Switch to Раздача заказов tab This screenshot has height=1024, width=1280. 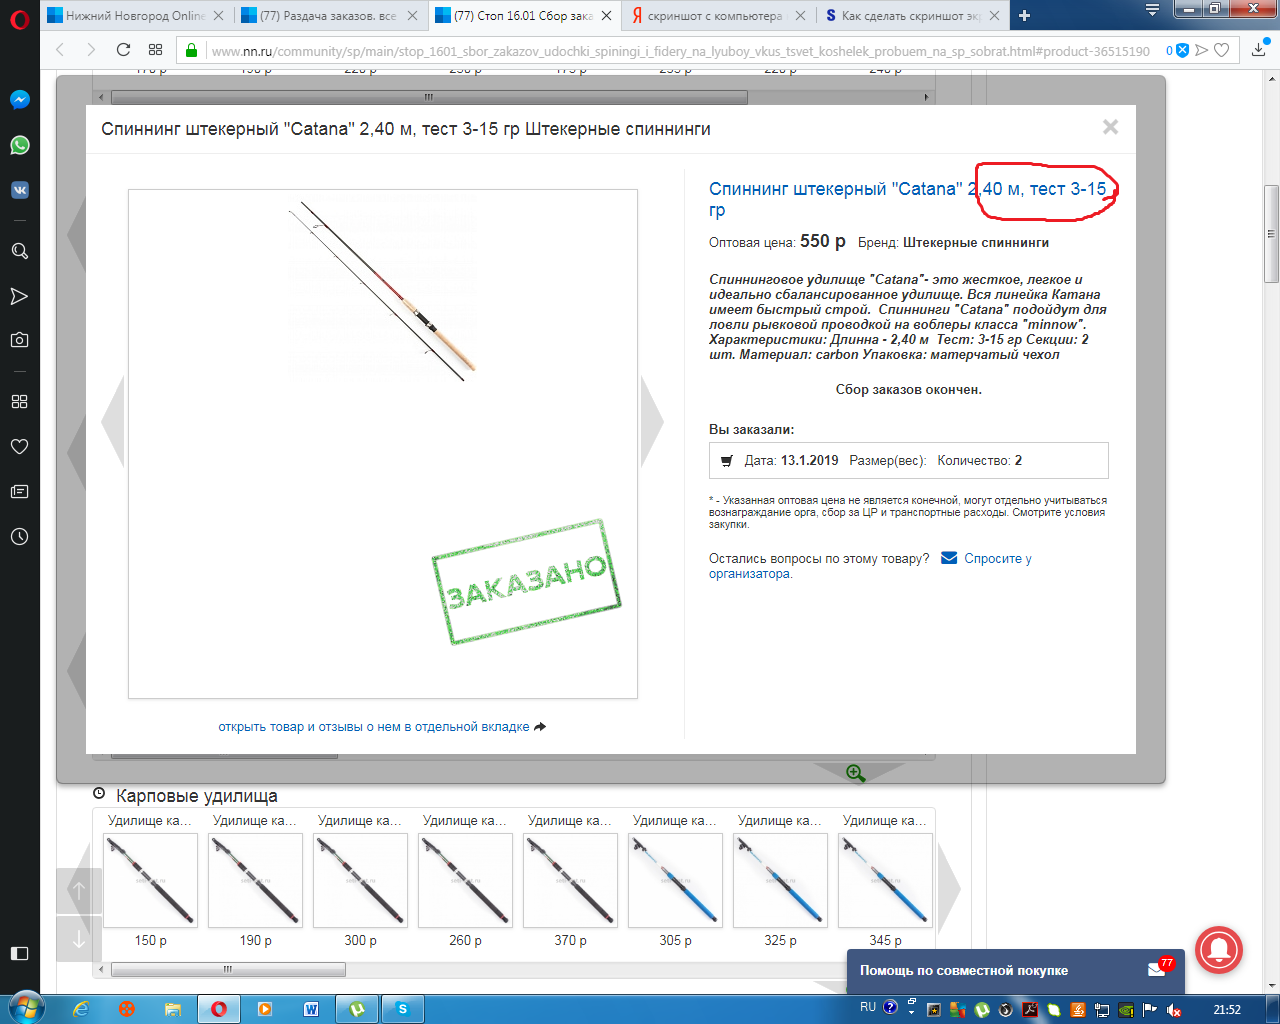pos(330,16)
